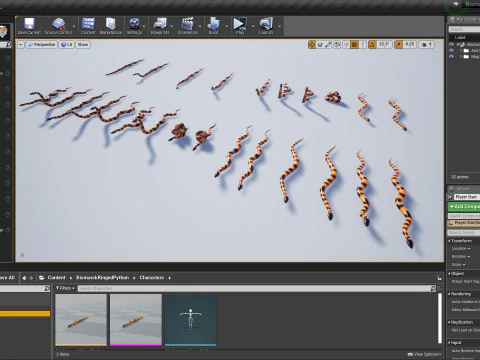Select the translate gizmo tool in viewport
Image resolution: width=480 pixels, height=360 pixels.
(312, 44)
